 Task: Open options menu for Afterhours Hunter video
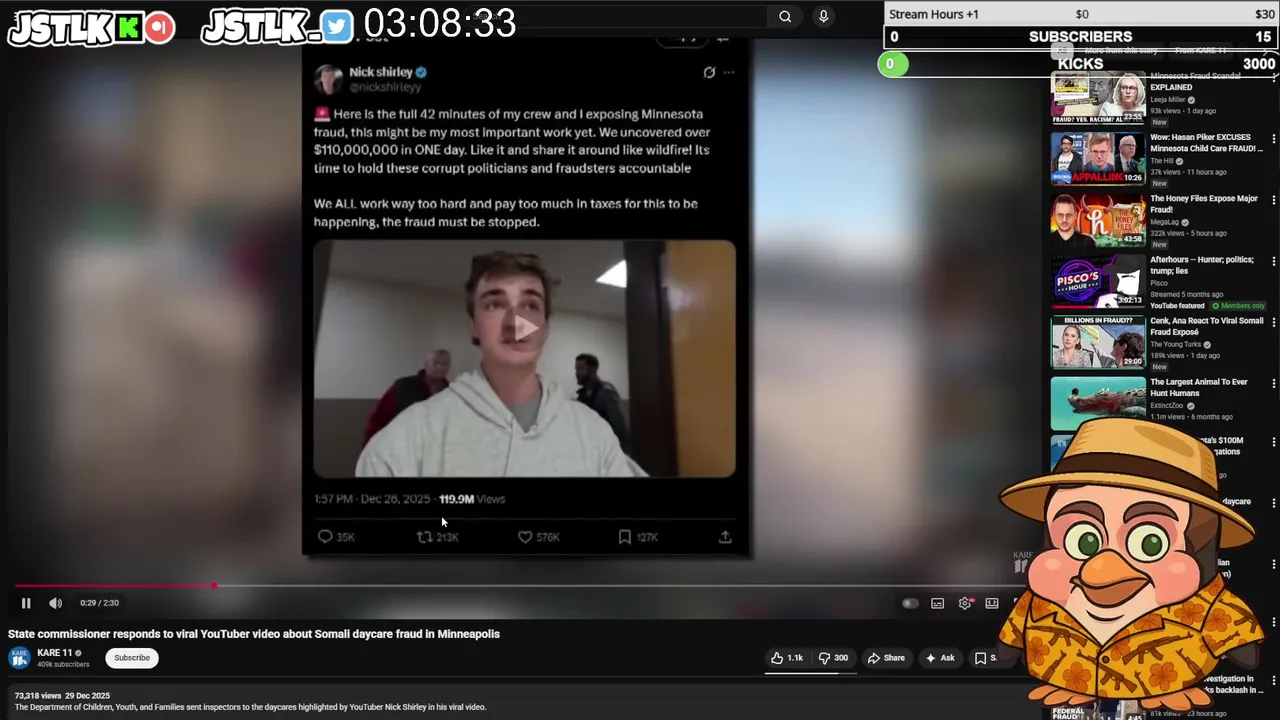tap(1273, 261)
